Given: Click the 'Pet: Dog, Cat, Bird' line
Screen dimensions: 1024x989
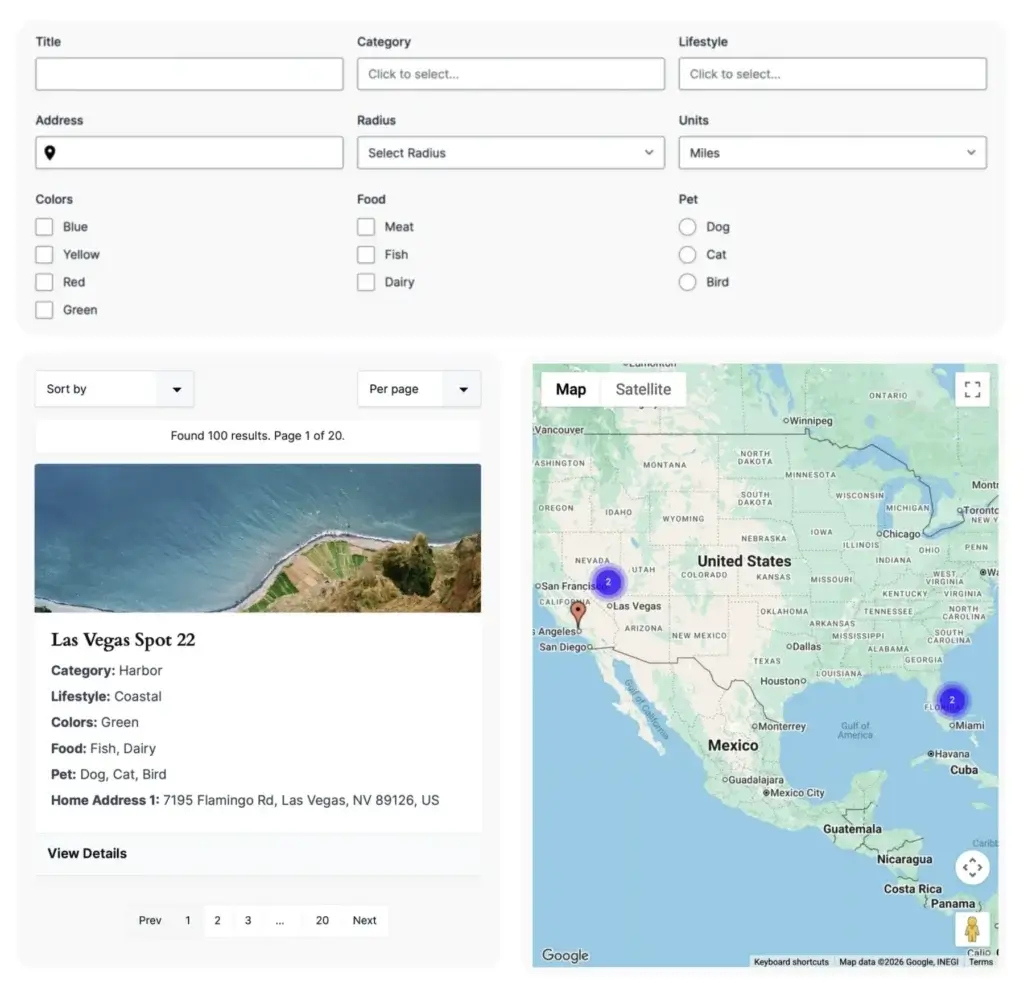Looking at the screenshot, I should (x=108, y=774).
